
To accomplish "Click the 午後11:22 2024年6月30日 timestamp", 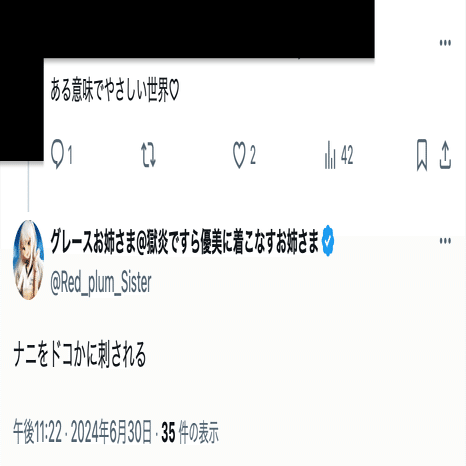I will [83, 432].
